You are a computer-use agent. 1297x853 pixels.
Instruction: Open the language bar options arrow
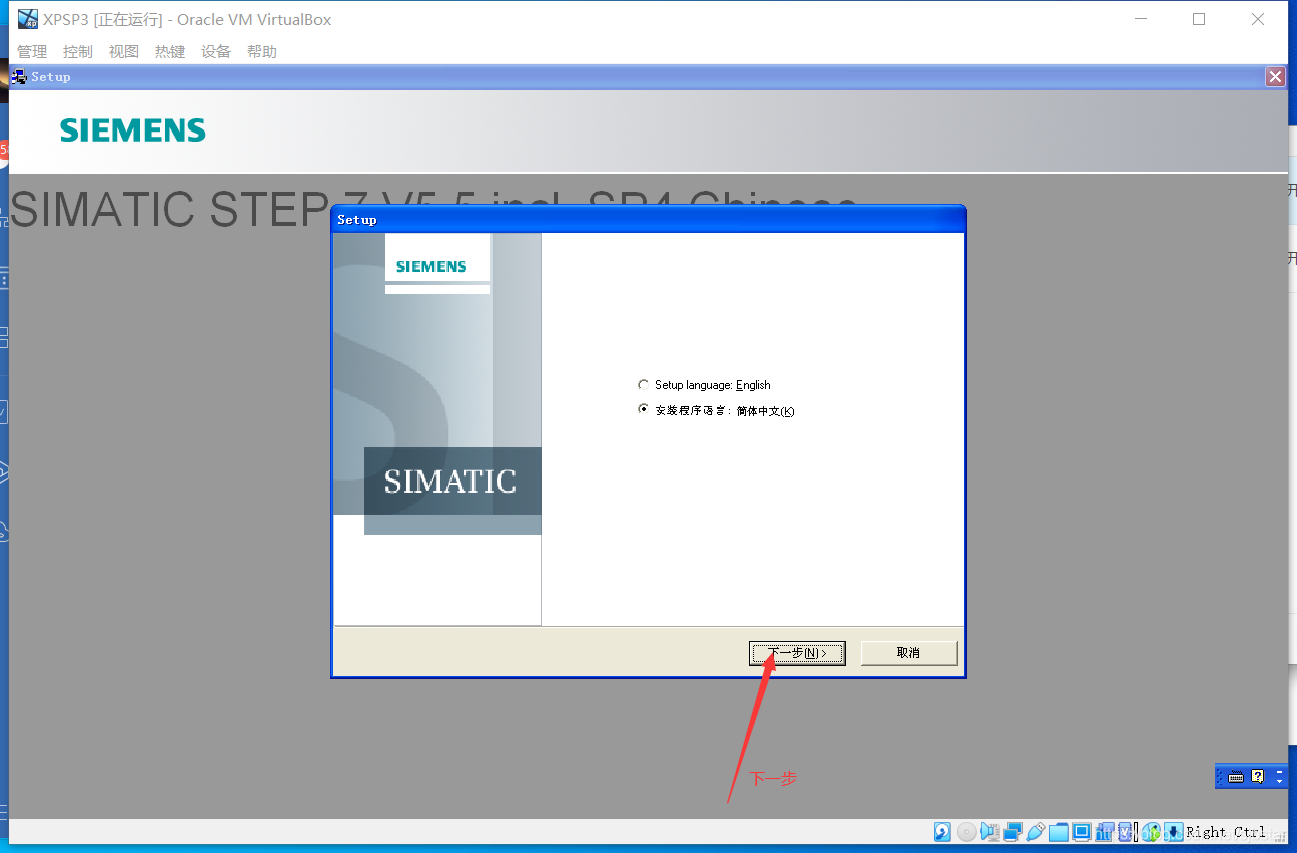[1279, 780]
